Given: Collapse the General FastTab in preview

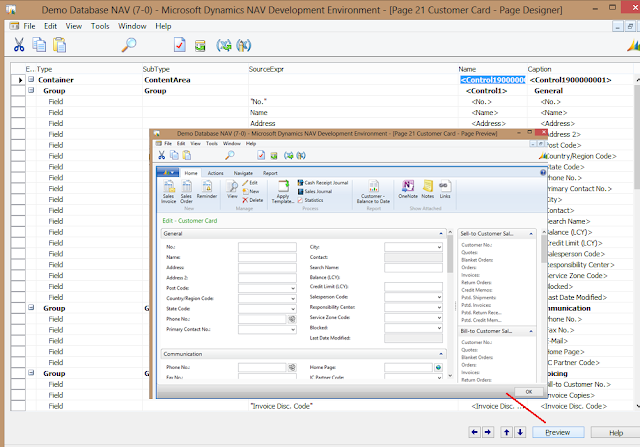Looking at the screenshot, I should (x=441, y=234).
